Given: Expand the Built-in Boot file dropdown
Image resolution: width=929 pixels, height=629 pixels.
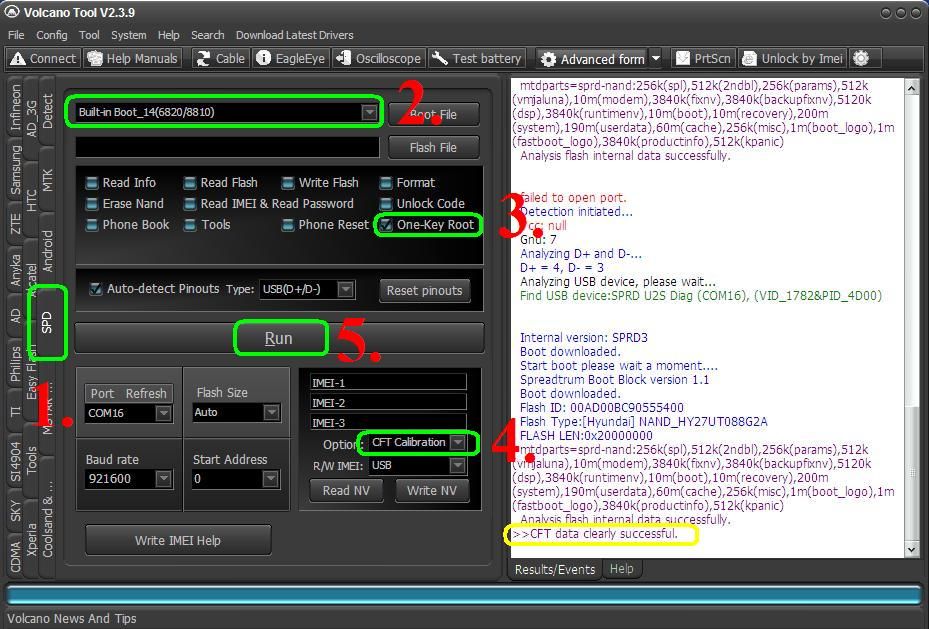Looking at the screenshot, I should tap(369, 113).
